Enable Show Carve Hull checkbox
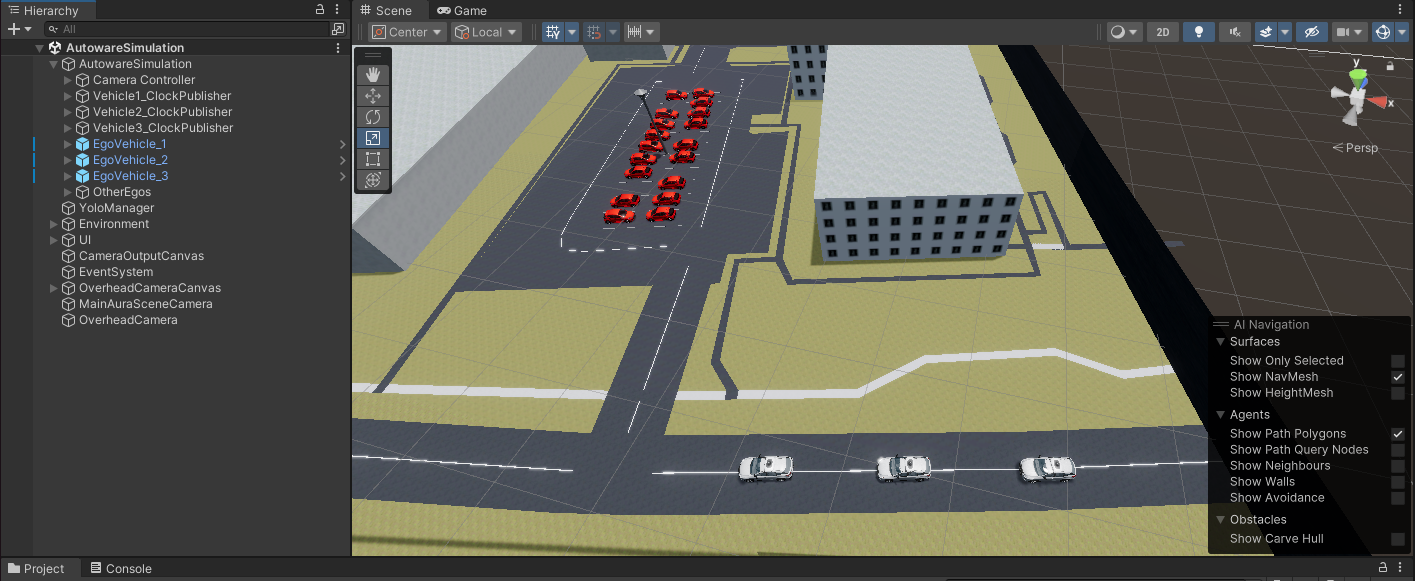This screenshot has height=581, width=1415. pyautogui.click(x=1398, y=539)
